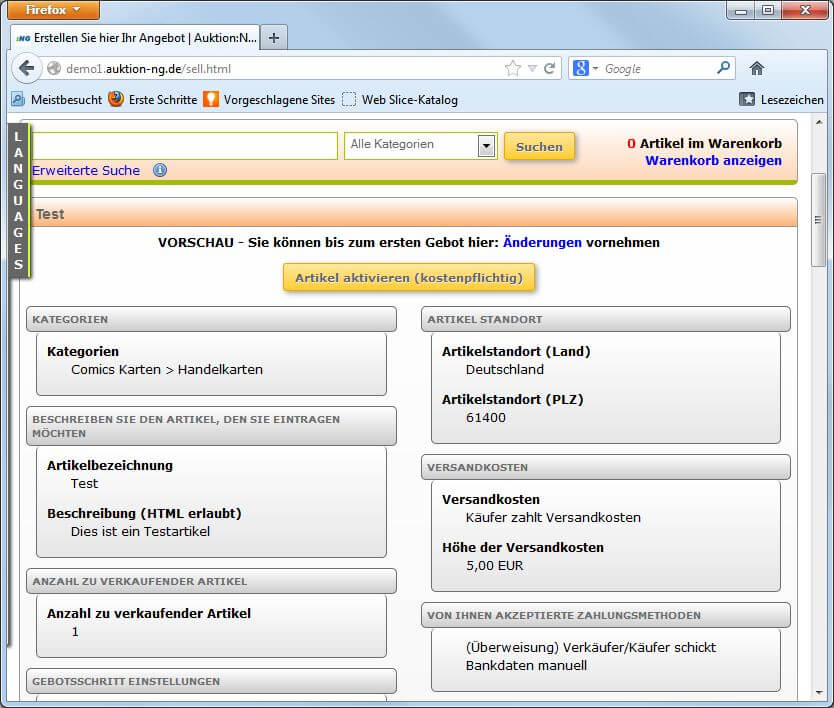Reload the page with the refresh icon
The height and width of the screenshot is (708, 834).
pos(549,68)
